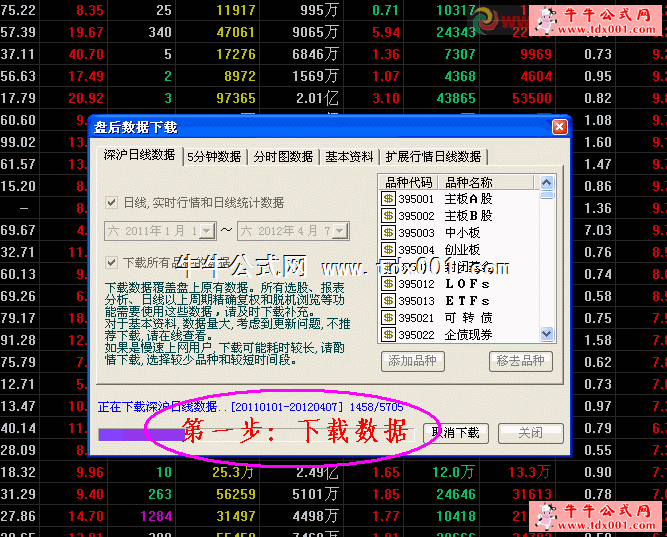Select the 395021 可转债 dollar icon
The image size is (667, 537).
click(x=388, y=318)
